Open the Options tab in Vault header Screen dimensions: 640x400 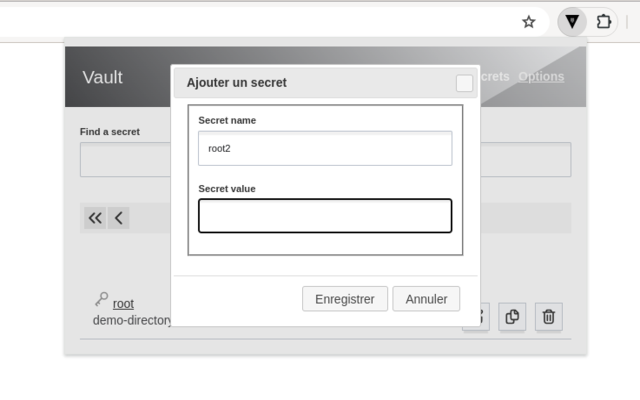click(x=541, y=76)
